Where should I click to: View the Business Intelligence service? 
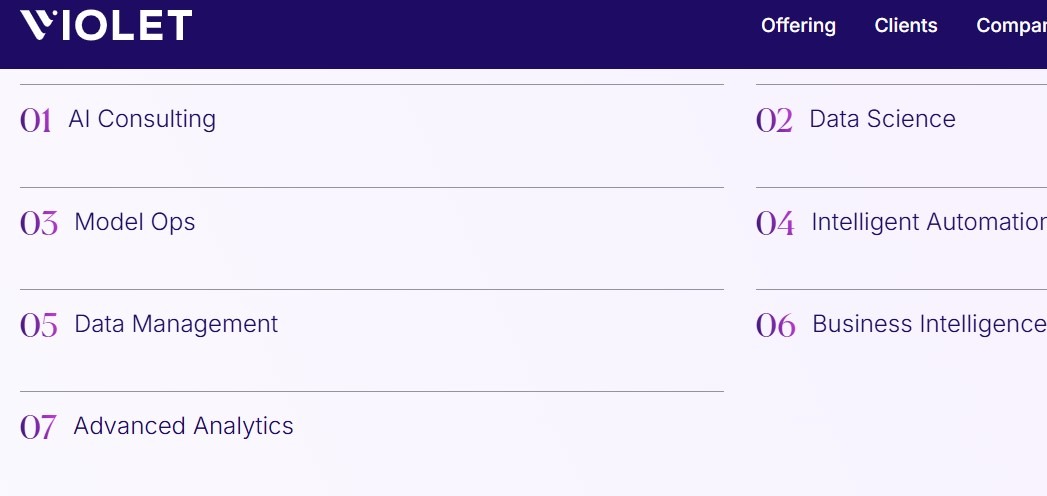tap(928, 324)
